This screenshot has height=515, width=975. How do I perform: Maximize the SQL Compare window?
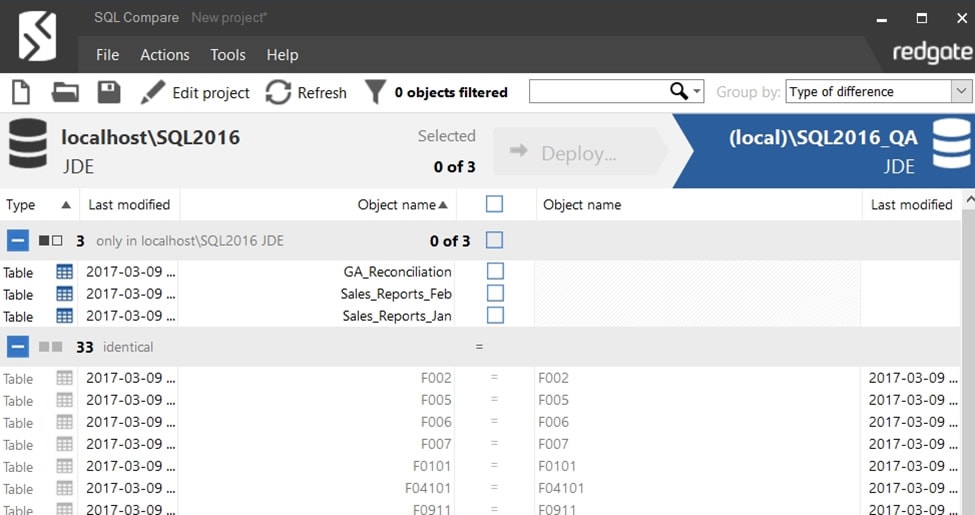[x=922, y=18]
